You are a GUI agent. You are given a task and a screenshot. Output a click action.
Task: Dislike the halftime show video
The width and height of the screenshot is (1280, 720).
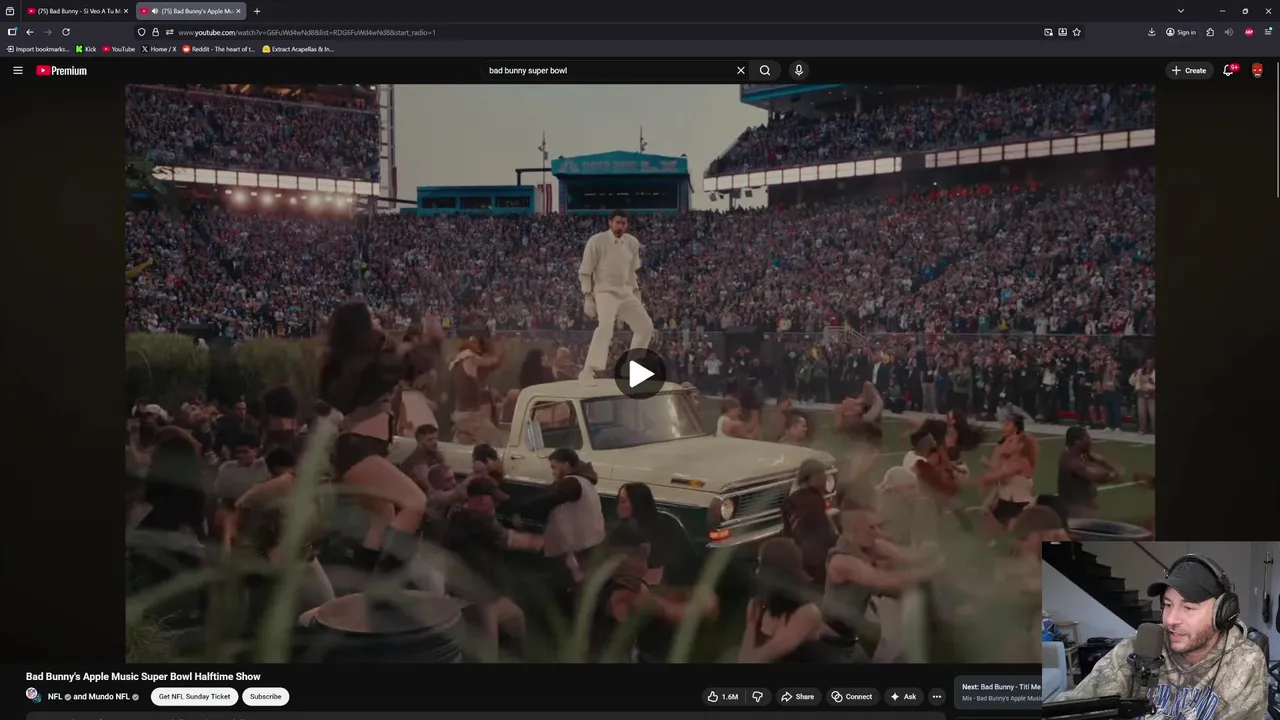[757, 696]
